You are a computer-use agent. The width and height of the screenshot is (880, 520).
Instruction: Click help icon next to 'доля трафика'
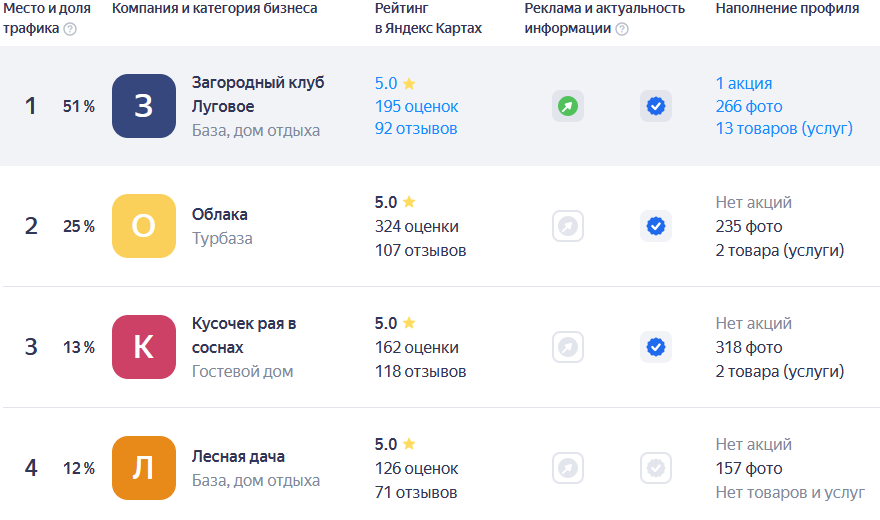pyautogui.click(x=70, y=29)
